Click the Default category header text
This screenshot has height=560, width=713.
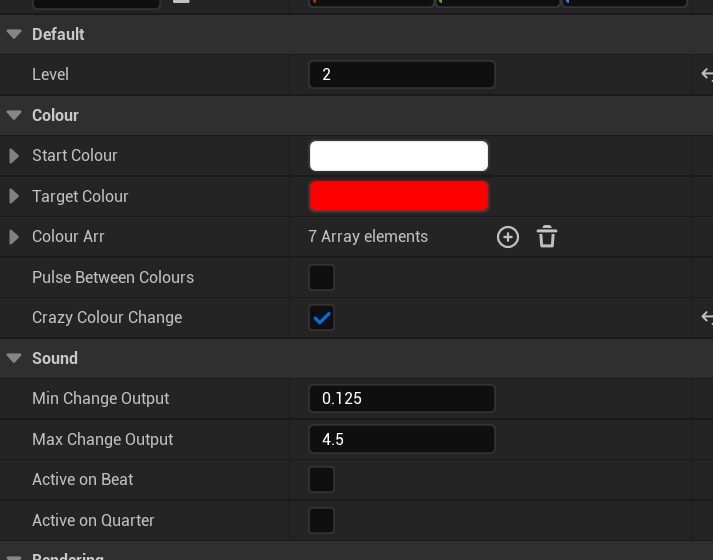pyautogui.click(x=58, y=34)
